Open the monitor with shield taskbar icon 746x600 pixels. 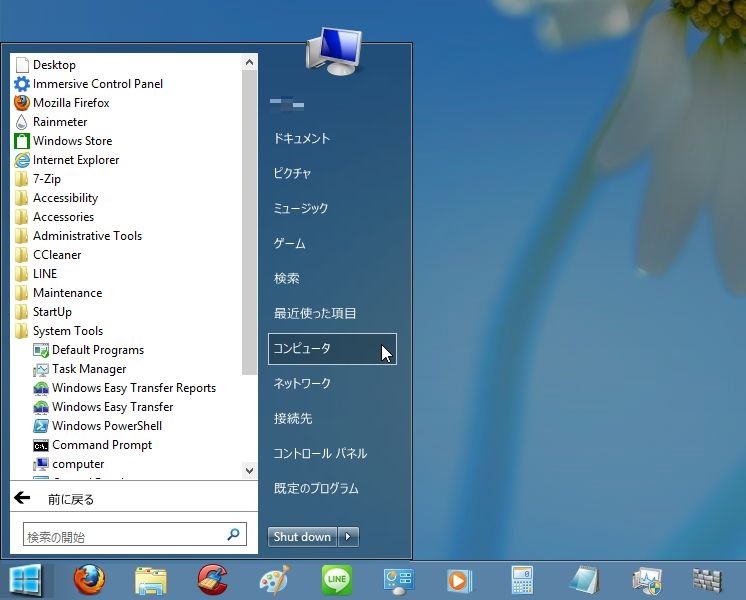647,581
